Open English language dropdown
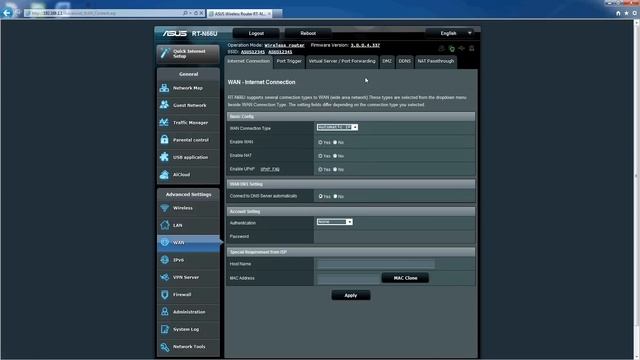640x360 pixels. pyautogui.click(x=451, y=33)
